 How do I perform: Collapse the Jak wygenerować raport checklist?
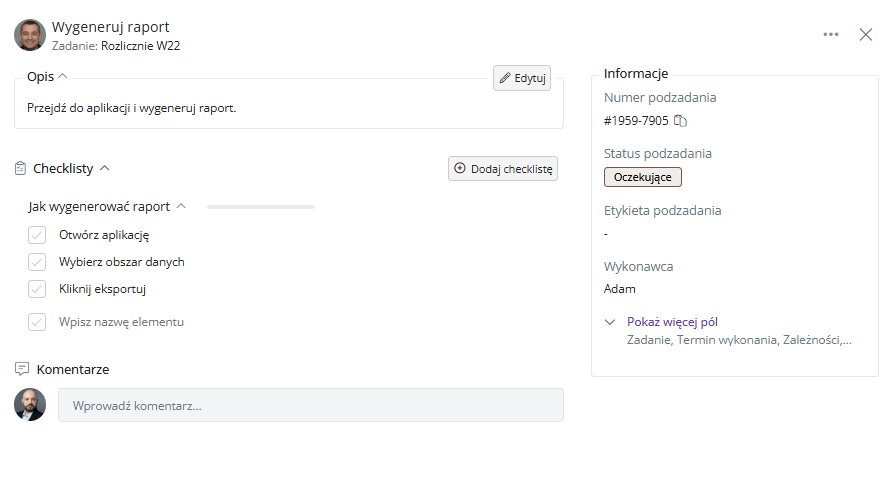point(181,206)
